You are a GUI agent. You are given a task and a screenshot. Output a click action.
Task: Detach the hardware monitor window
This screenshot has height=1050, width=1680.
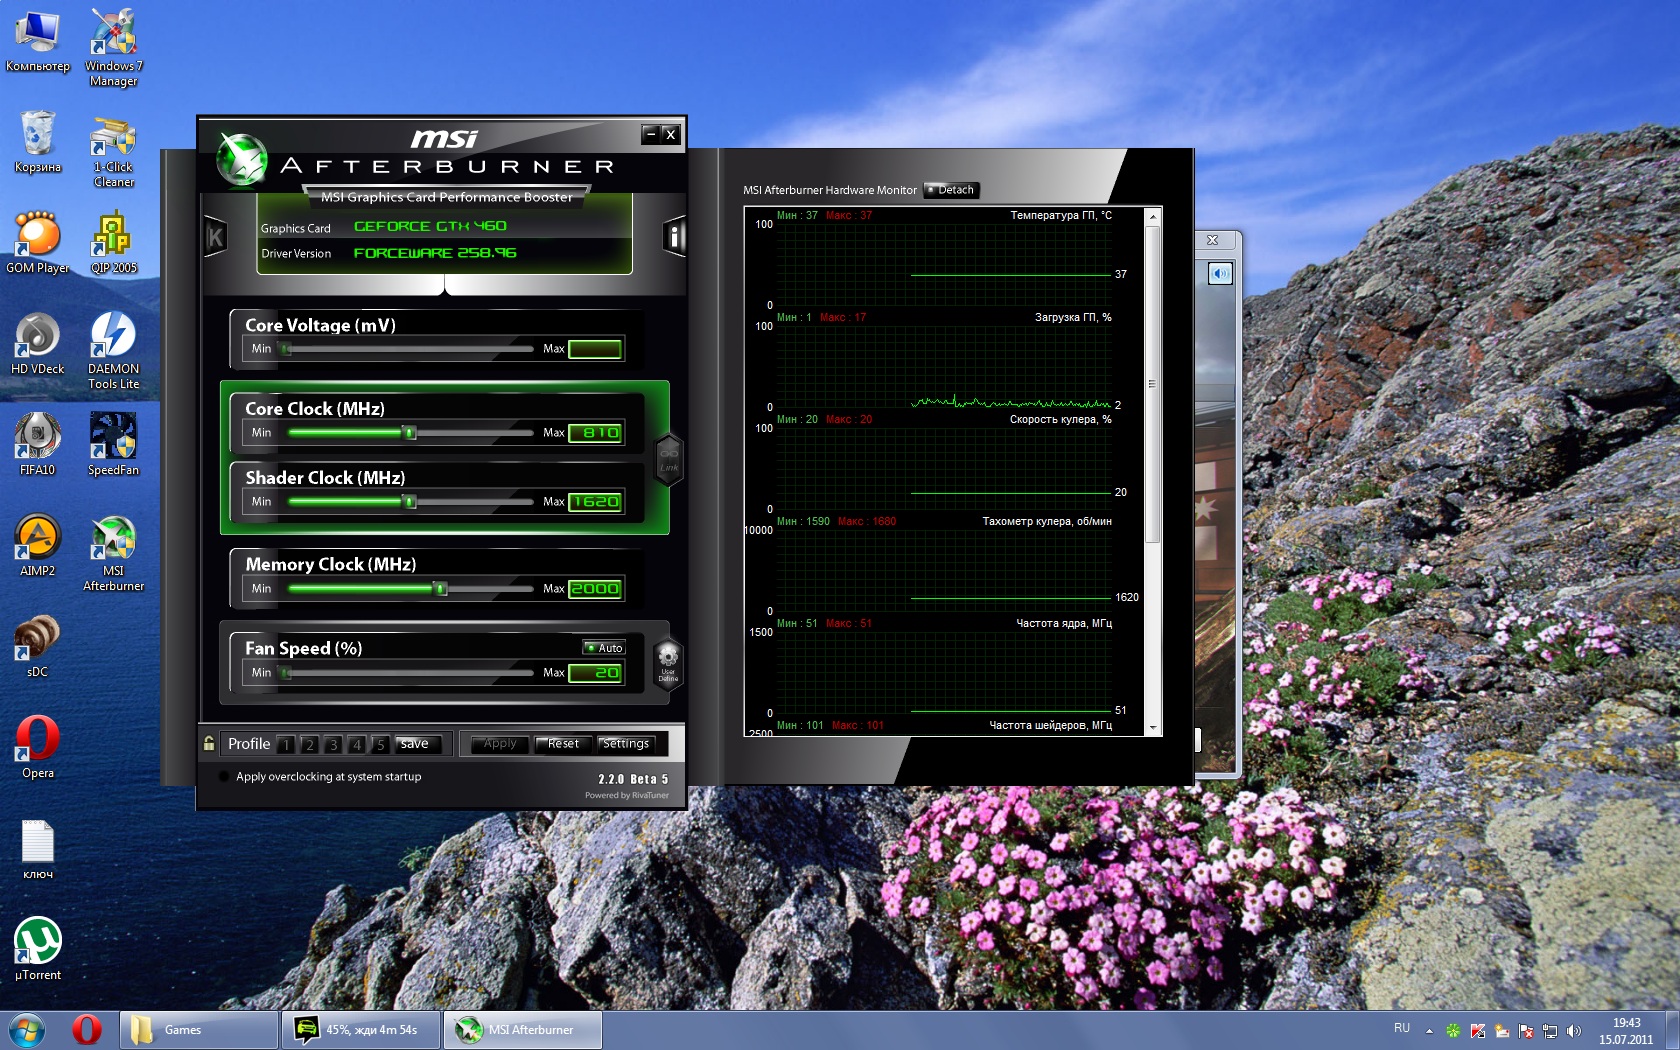pyautogui.click(x=950, y=190)
